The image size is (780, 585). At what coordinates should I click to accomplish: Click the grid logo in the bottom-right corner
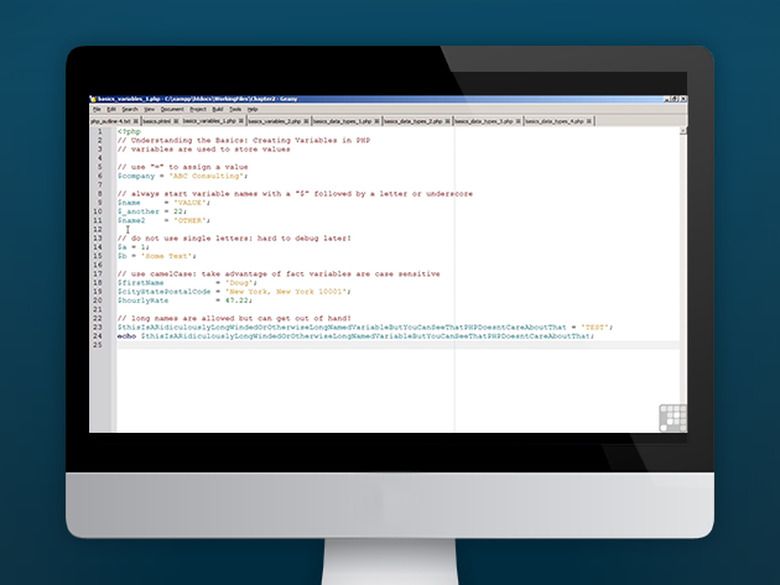[x=673, y=417]
